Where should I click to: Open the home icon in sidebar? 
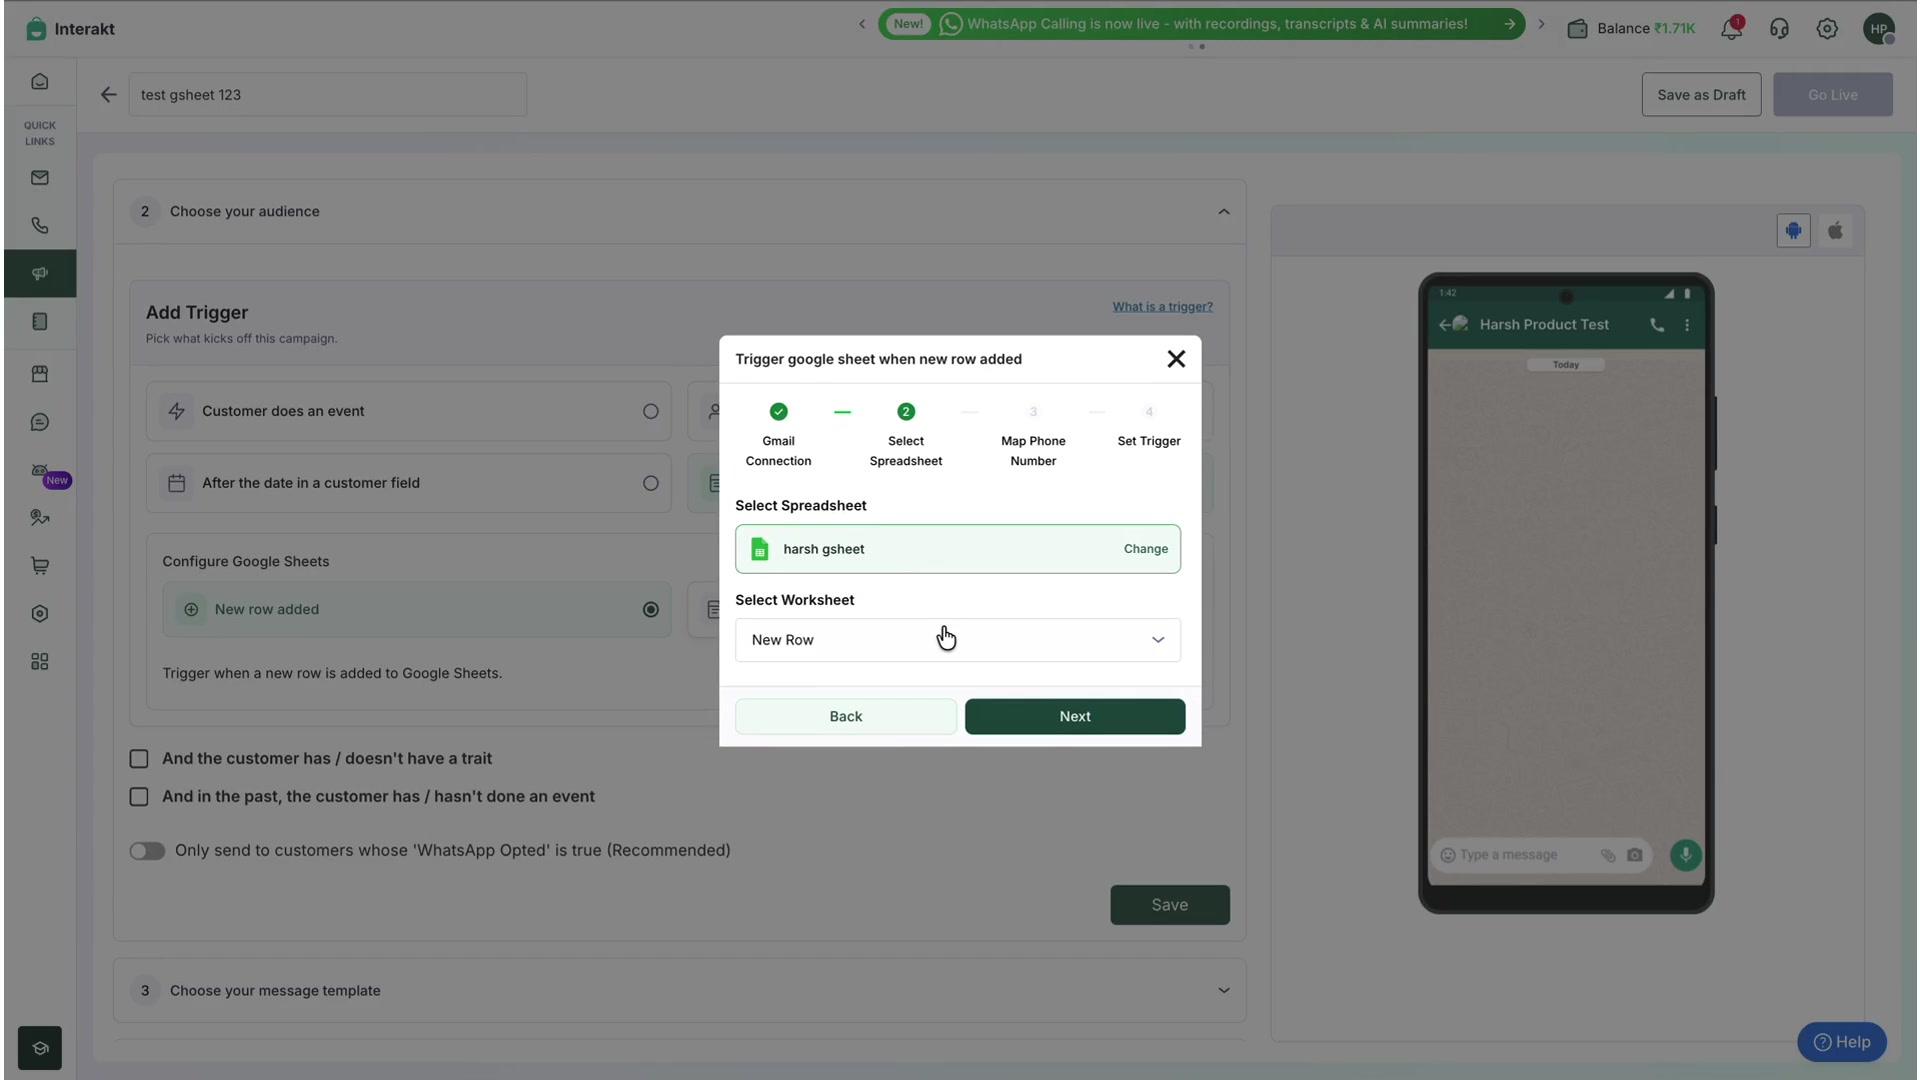(40, 82)
